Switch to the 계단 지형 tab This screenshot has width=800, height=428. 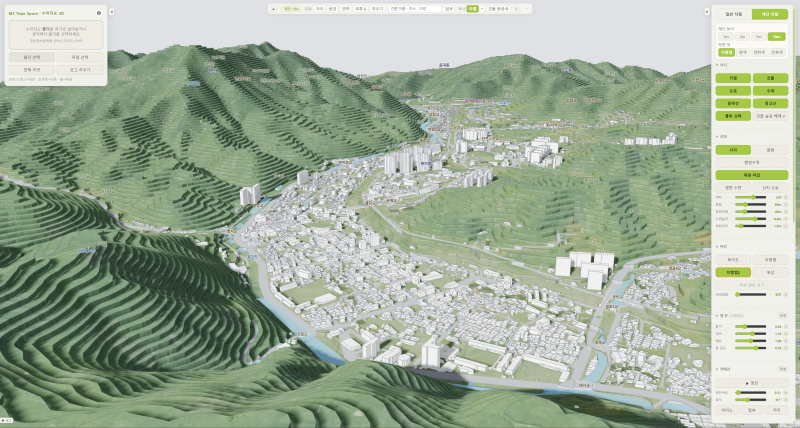pos(770,14)
